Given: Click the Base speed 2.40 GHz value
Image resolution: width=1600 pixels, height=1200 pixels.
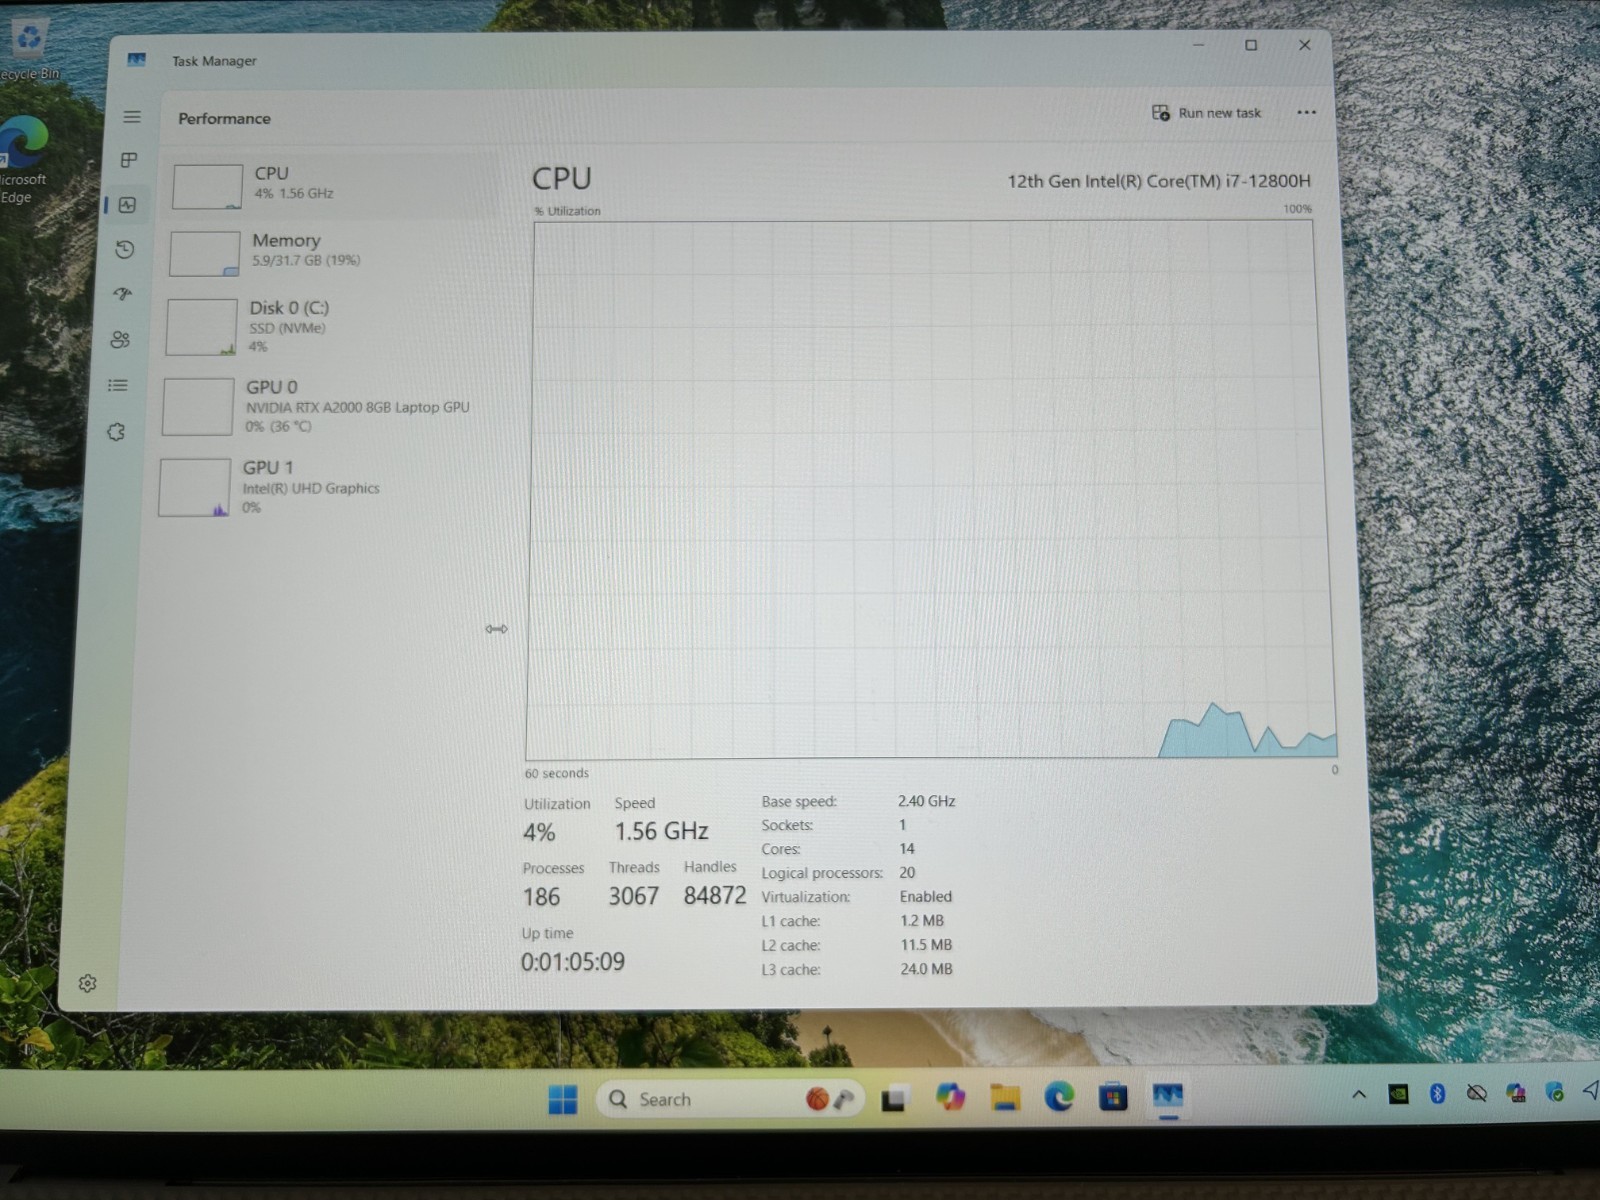Looking at the screenshot, I should 926,801.
